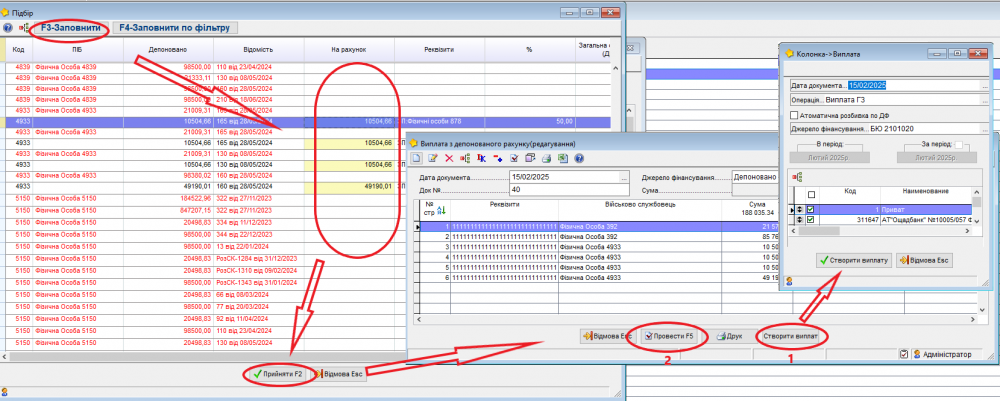Click F4-Заповнити по фільтру button
Viewport: 1000px width, 401px height.
click(x=173, y=28)
